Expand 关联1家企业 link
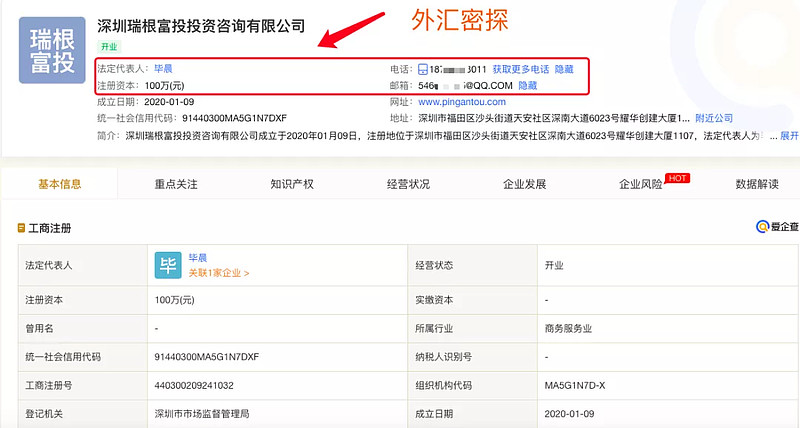The image size is (800, 428). click(x=219, y=273)
